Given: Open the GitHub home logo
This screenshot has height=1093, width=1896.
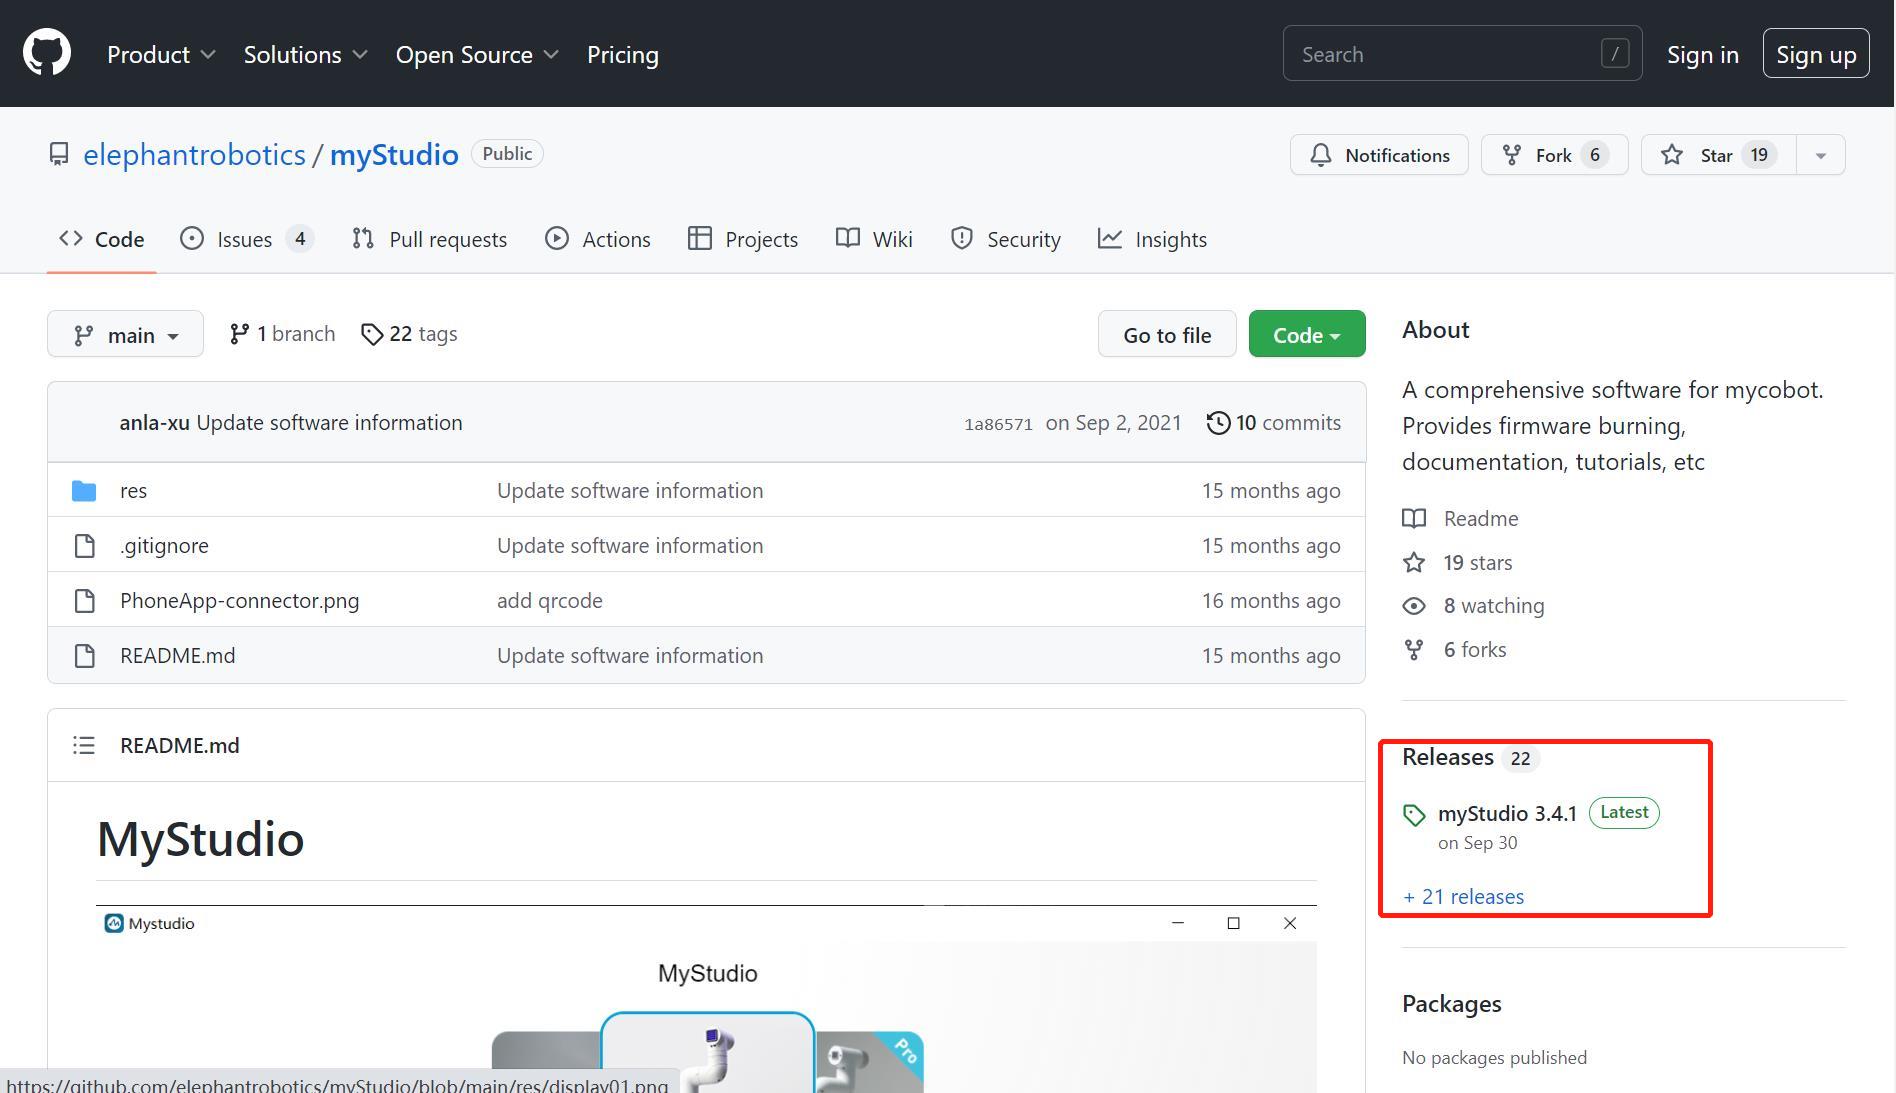Looking at the screenshot, I should (47, 53).
